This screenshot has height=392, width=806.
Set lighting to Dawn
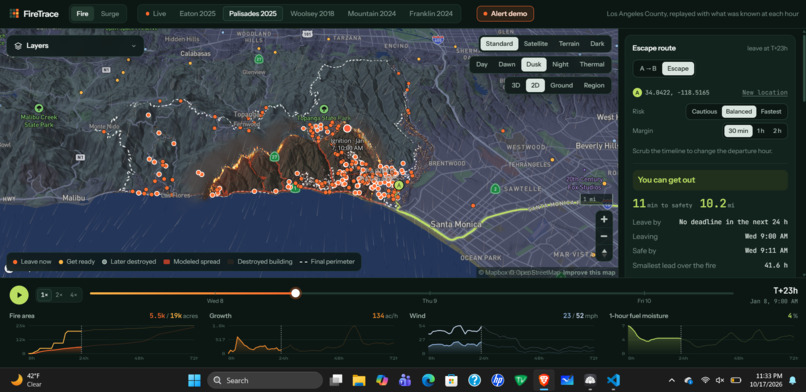click(506, 65)
